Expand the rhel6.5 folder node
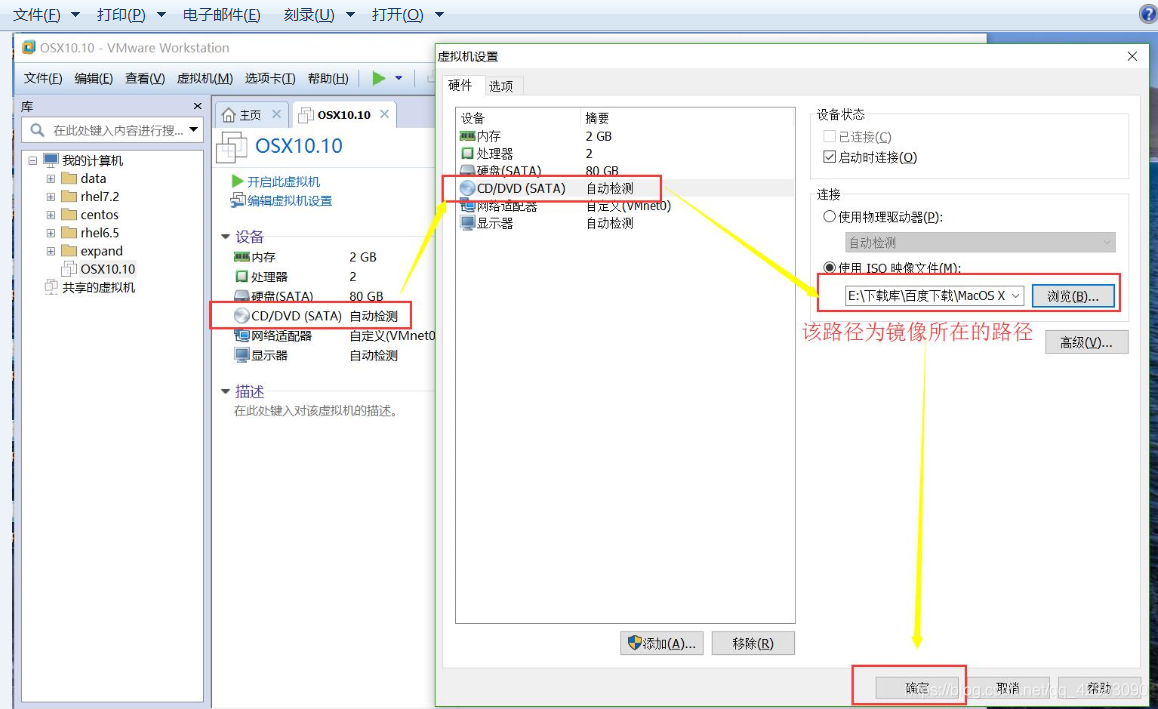 click(x=50, y=233)
